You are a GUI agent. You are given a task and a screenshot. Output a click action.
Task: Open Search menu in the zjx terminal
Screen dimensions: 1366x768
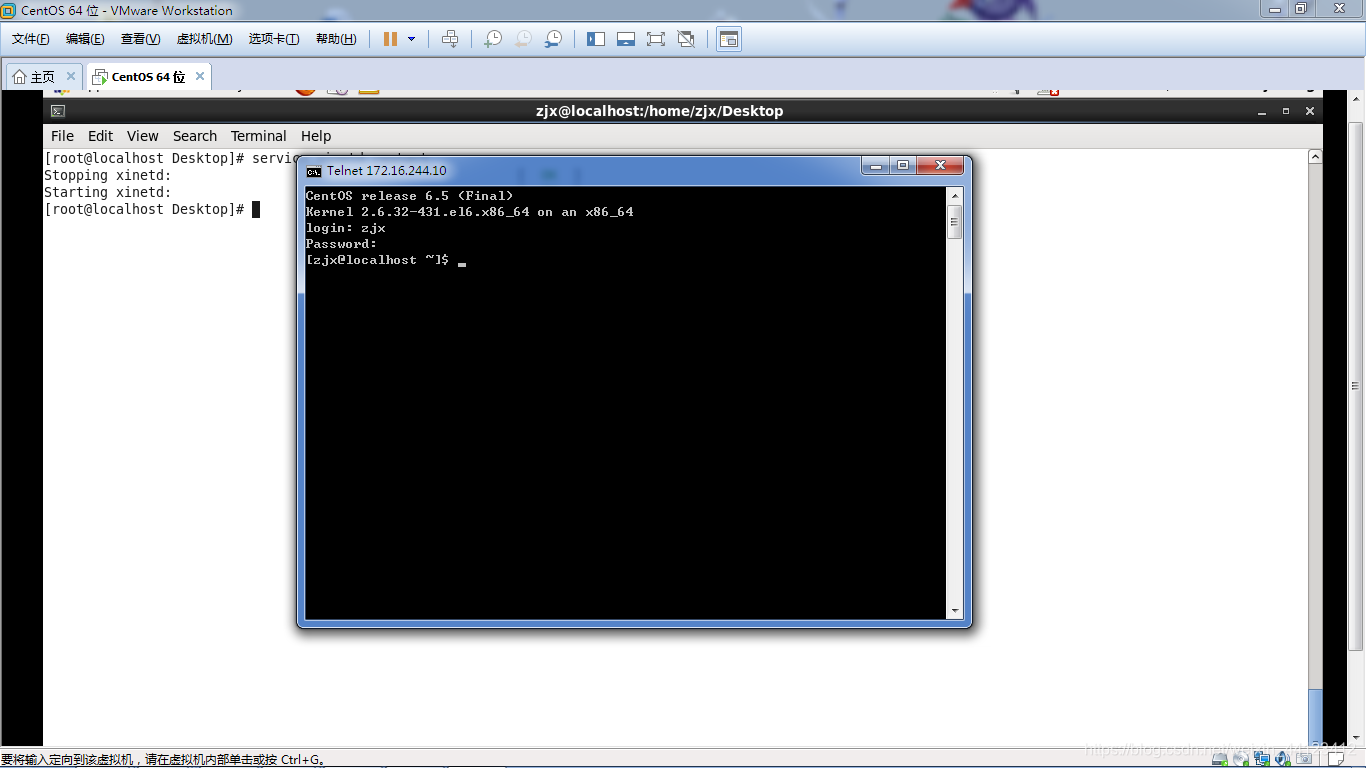pyautogui.click(x=195, y=136)
